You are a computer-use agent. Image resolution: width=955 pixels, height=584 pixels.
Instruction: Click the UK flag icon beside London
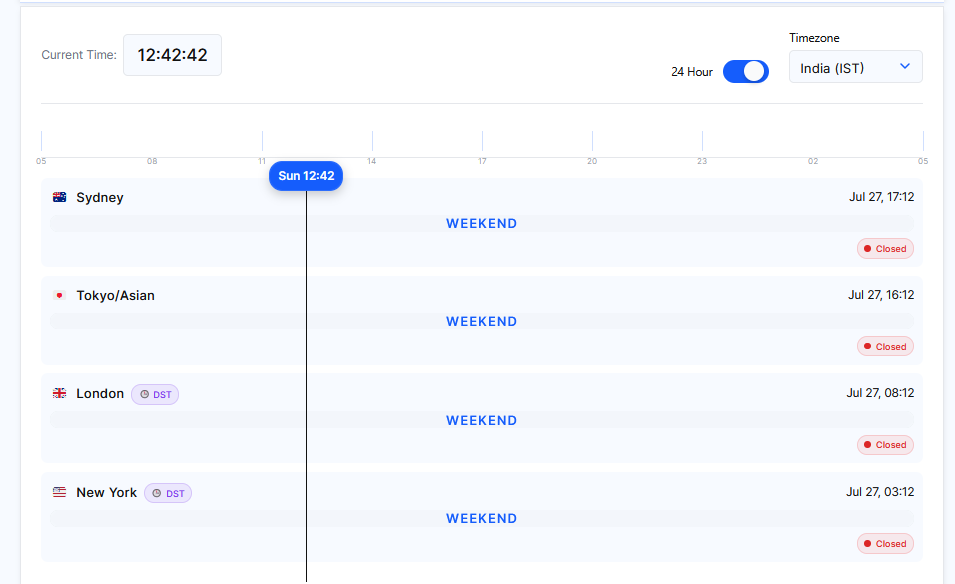(60, 393)
